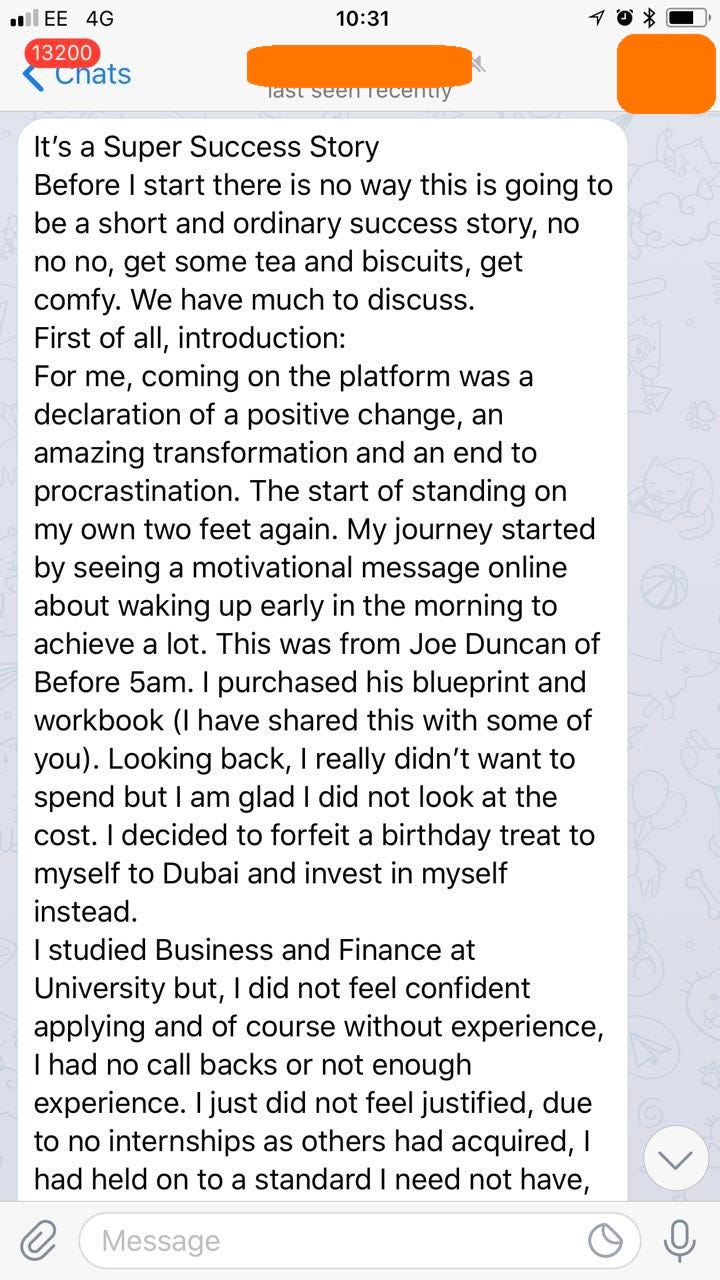This screenshot has width=720, height=1280.
Task: Tap the Bluetooth status bar icon
Action: click(648, 18)
